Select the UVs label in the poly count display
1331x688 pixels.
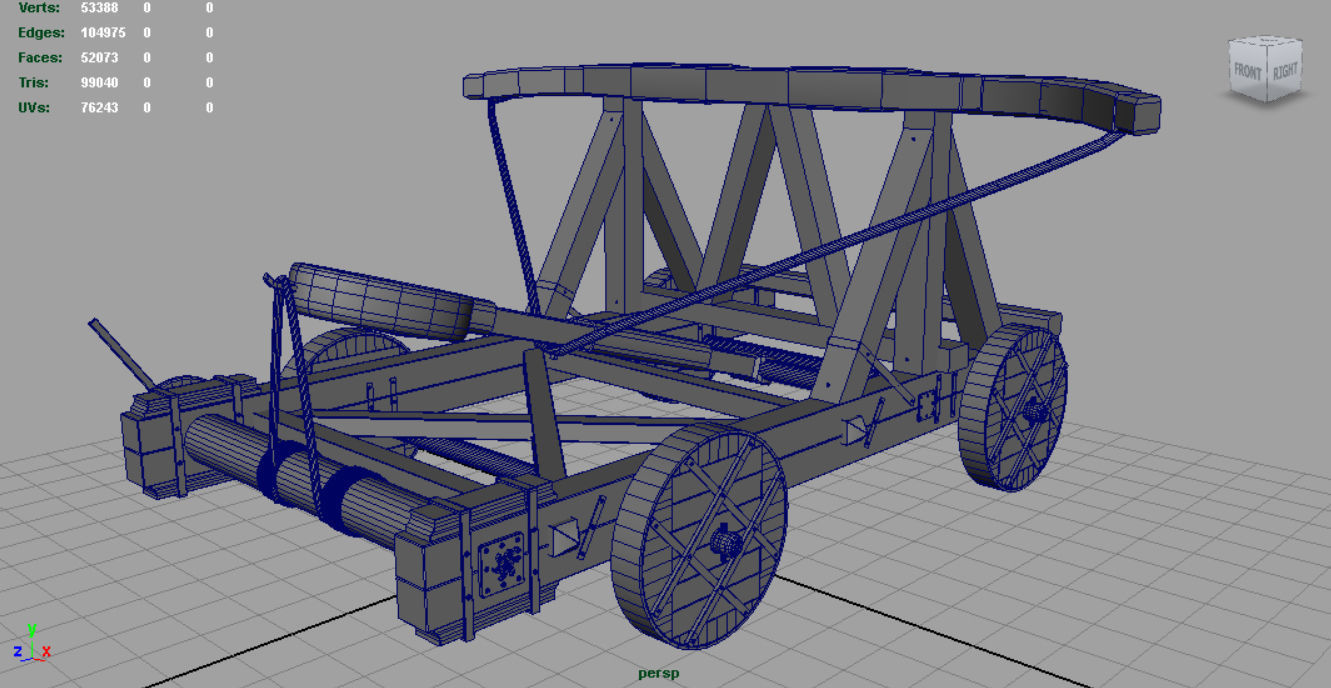click(x=34, y=108)
